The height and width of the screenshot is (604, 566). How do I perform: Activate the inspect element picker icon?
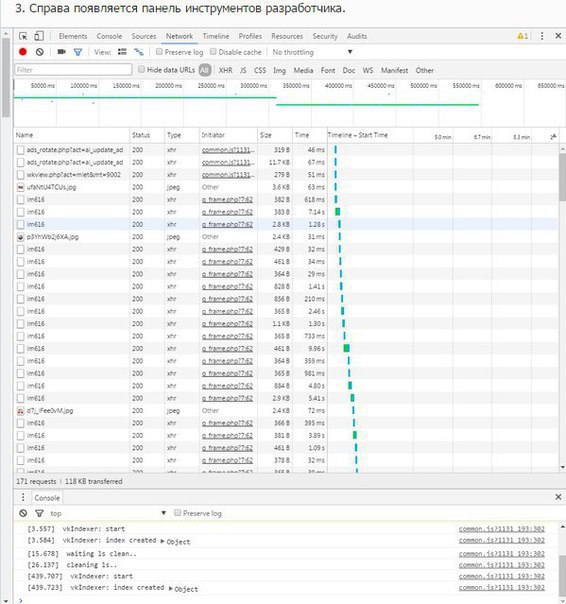tap(23, 36)
